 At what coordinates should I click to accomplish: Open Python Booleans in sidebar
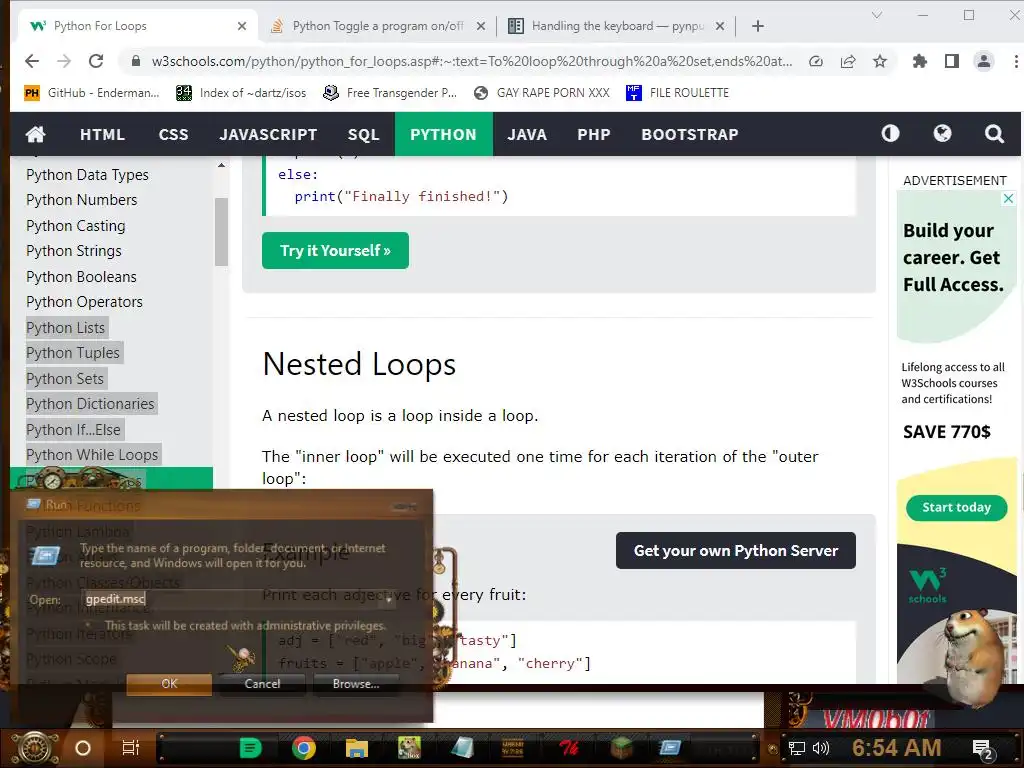(x=81, y=277)
